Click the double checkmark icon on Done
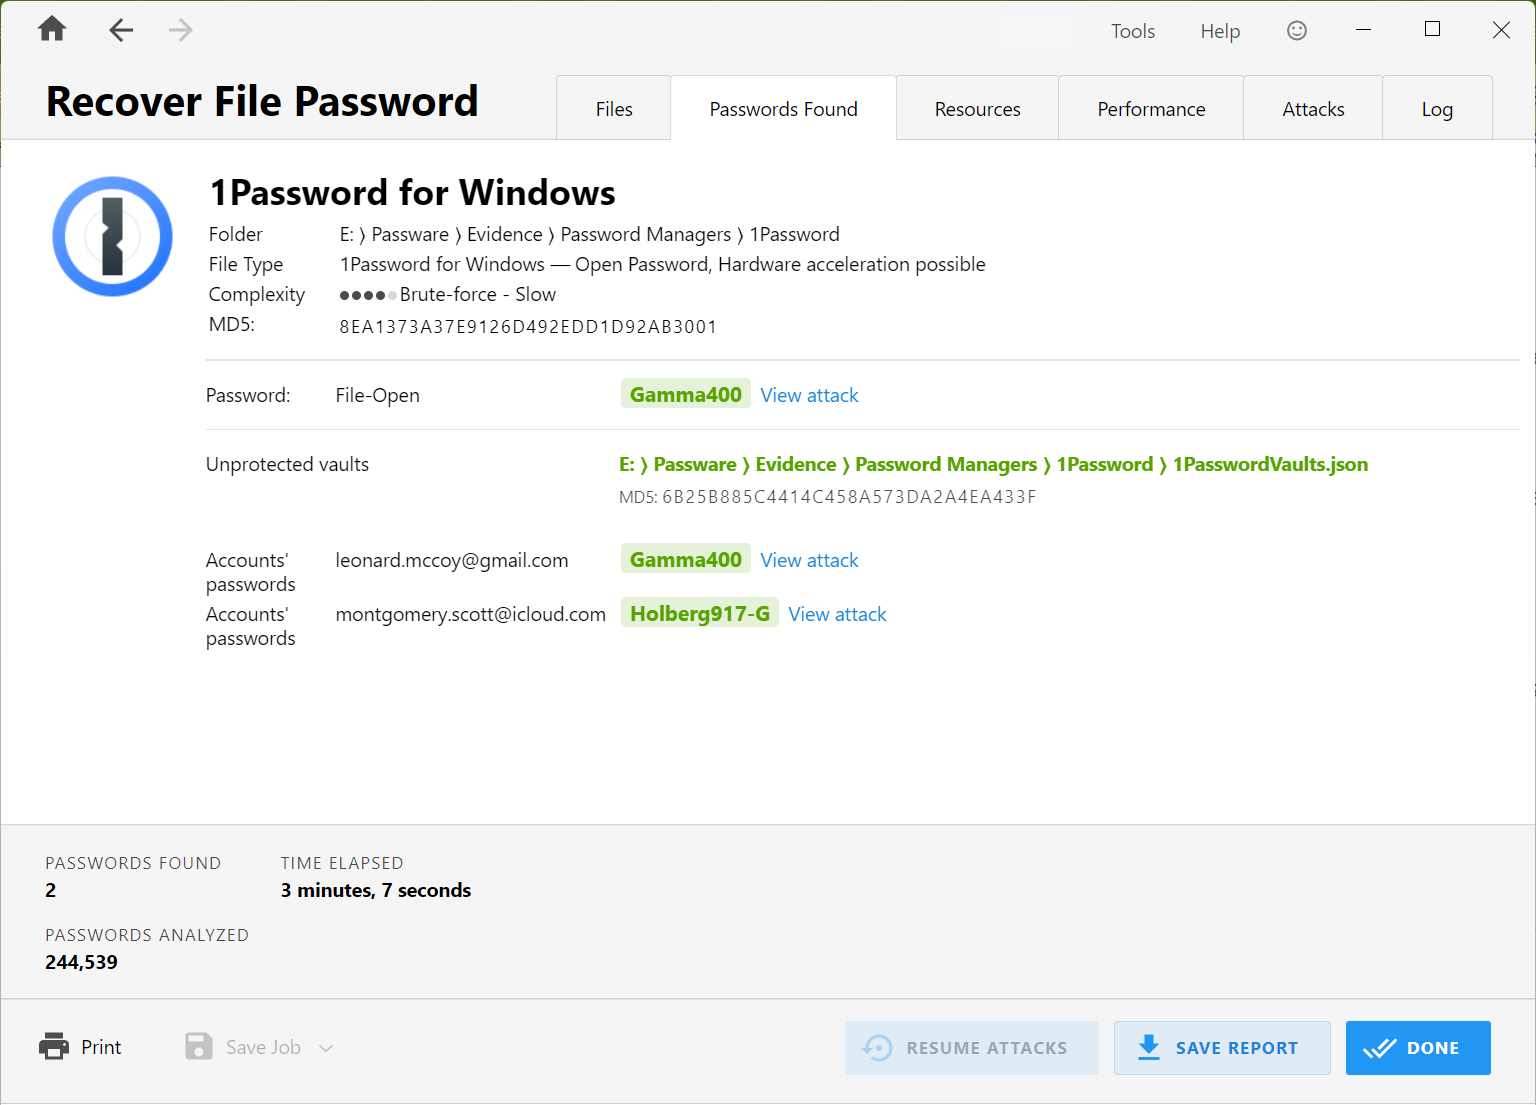Screen dimensions: 1536x1105 coord(1383,1047)
